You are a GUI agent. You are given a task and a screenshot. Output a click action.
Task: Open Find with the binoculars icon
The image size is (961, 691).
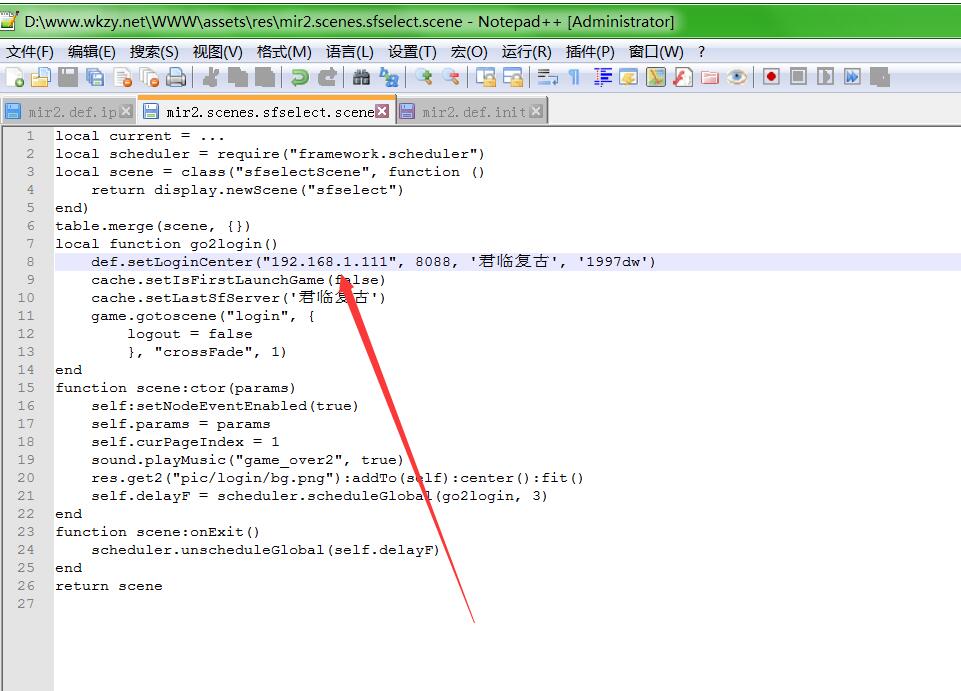pos(361,77)
